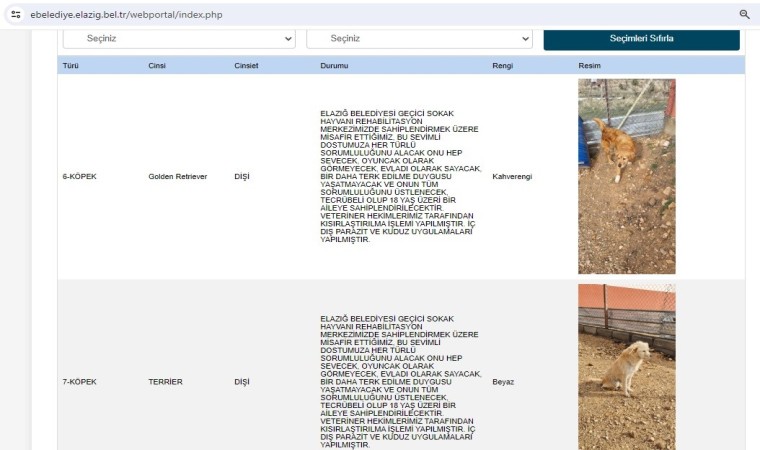
Task: Open the Golden Retriever dog photo
Action: pyautogui.click(x=626, y=176)
